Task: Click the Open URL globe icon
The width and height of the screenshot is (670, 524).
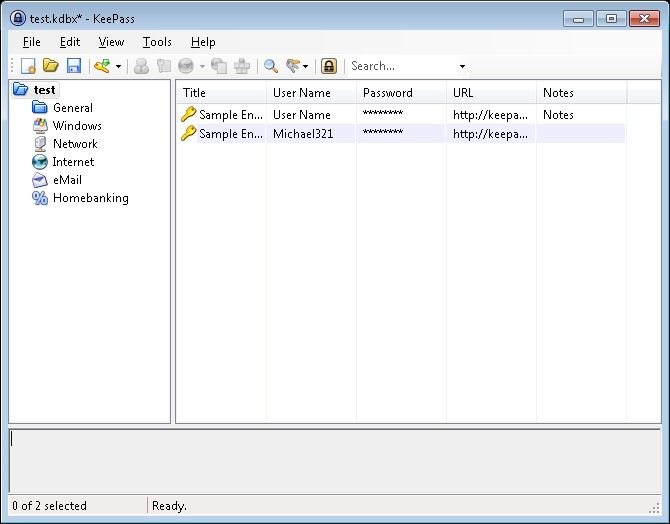Action: point(186,66)
